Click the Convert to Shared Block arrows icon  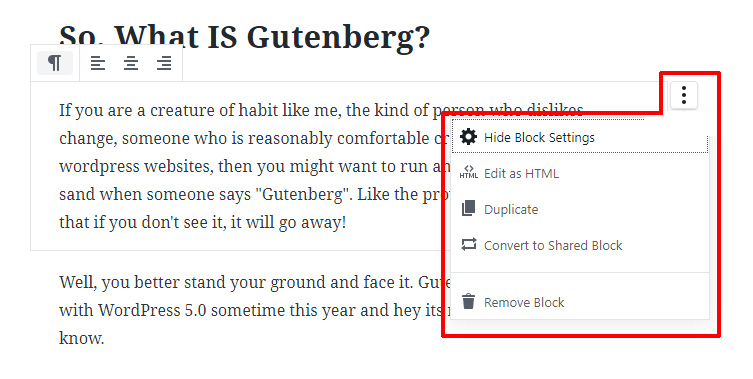tap(468, 245)
